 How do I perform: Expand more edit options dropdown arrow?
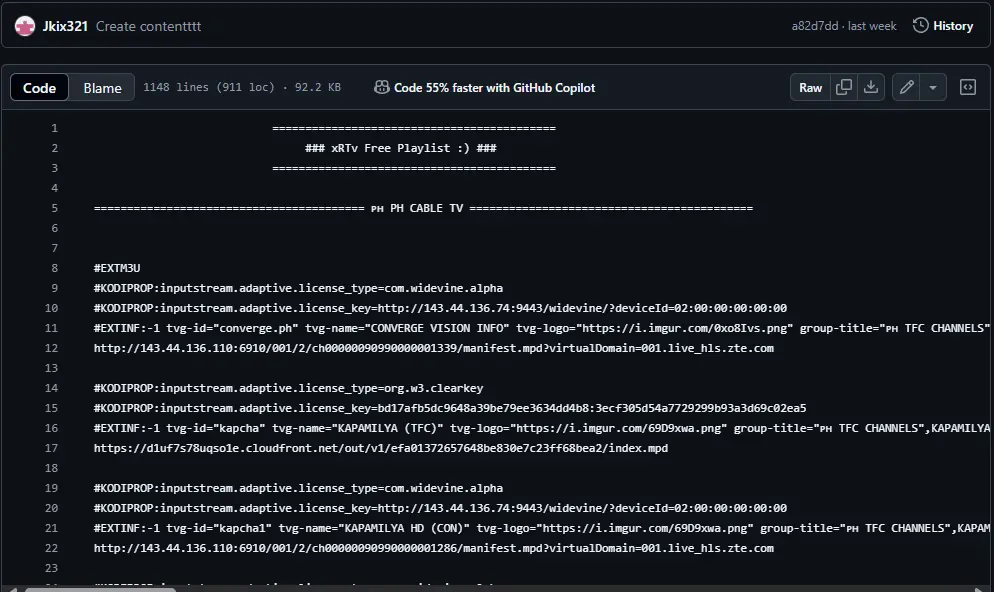point(933,87)
